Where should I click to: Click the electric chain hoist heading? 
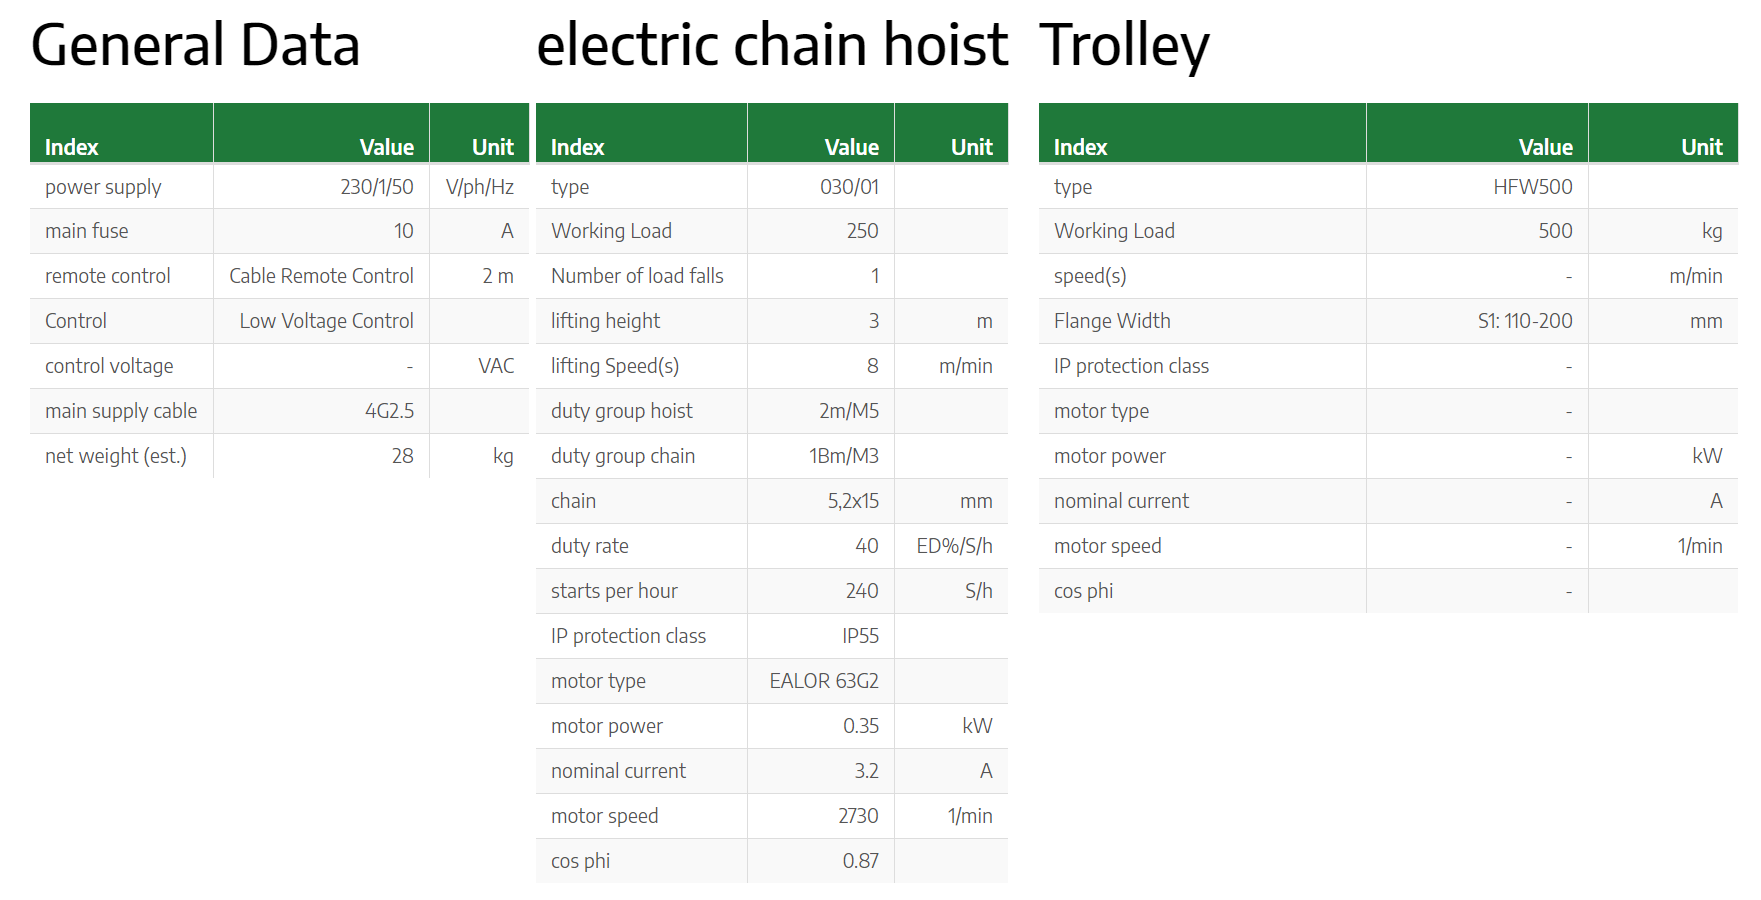tap(772, 46)
